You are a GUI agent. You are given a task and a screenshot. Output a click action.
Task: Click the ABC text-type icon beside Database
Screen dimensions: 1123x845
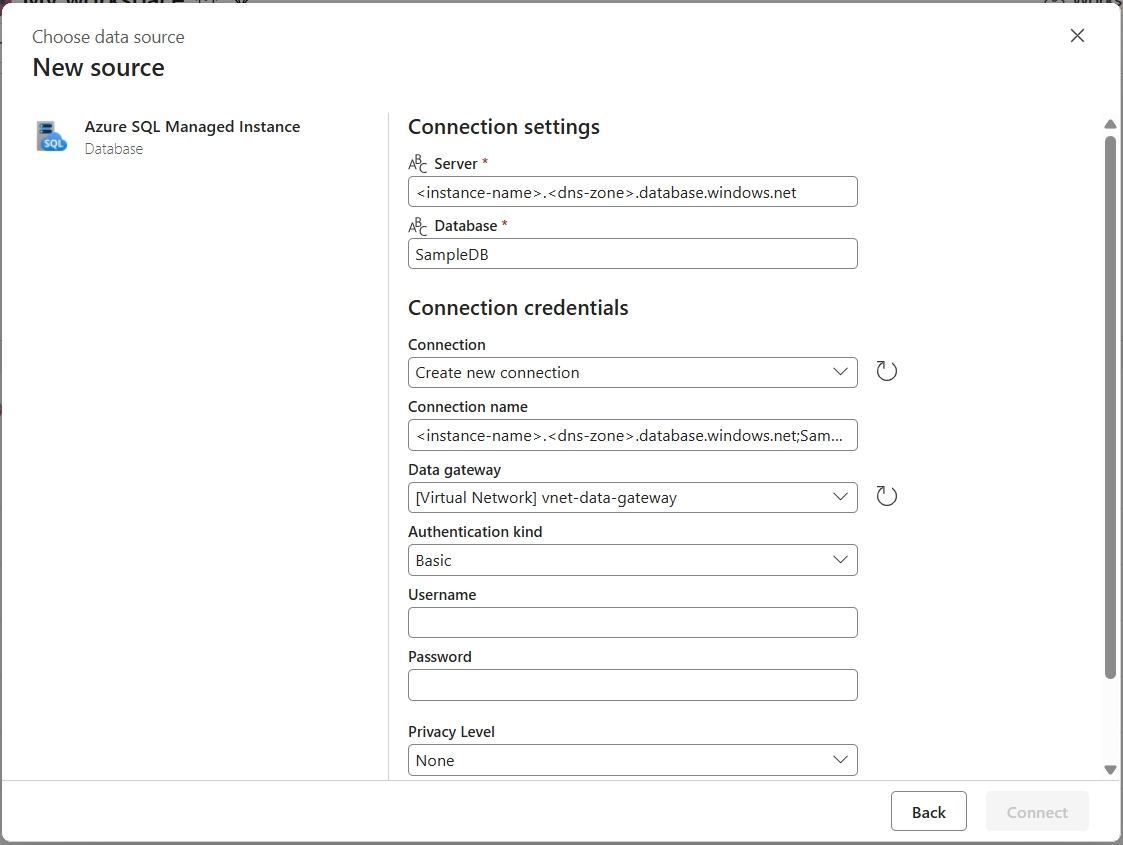(417, 225)
